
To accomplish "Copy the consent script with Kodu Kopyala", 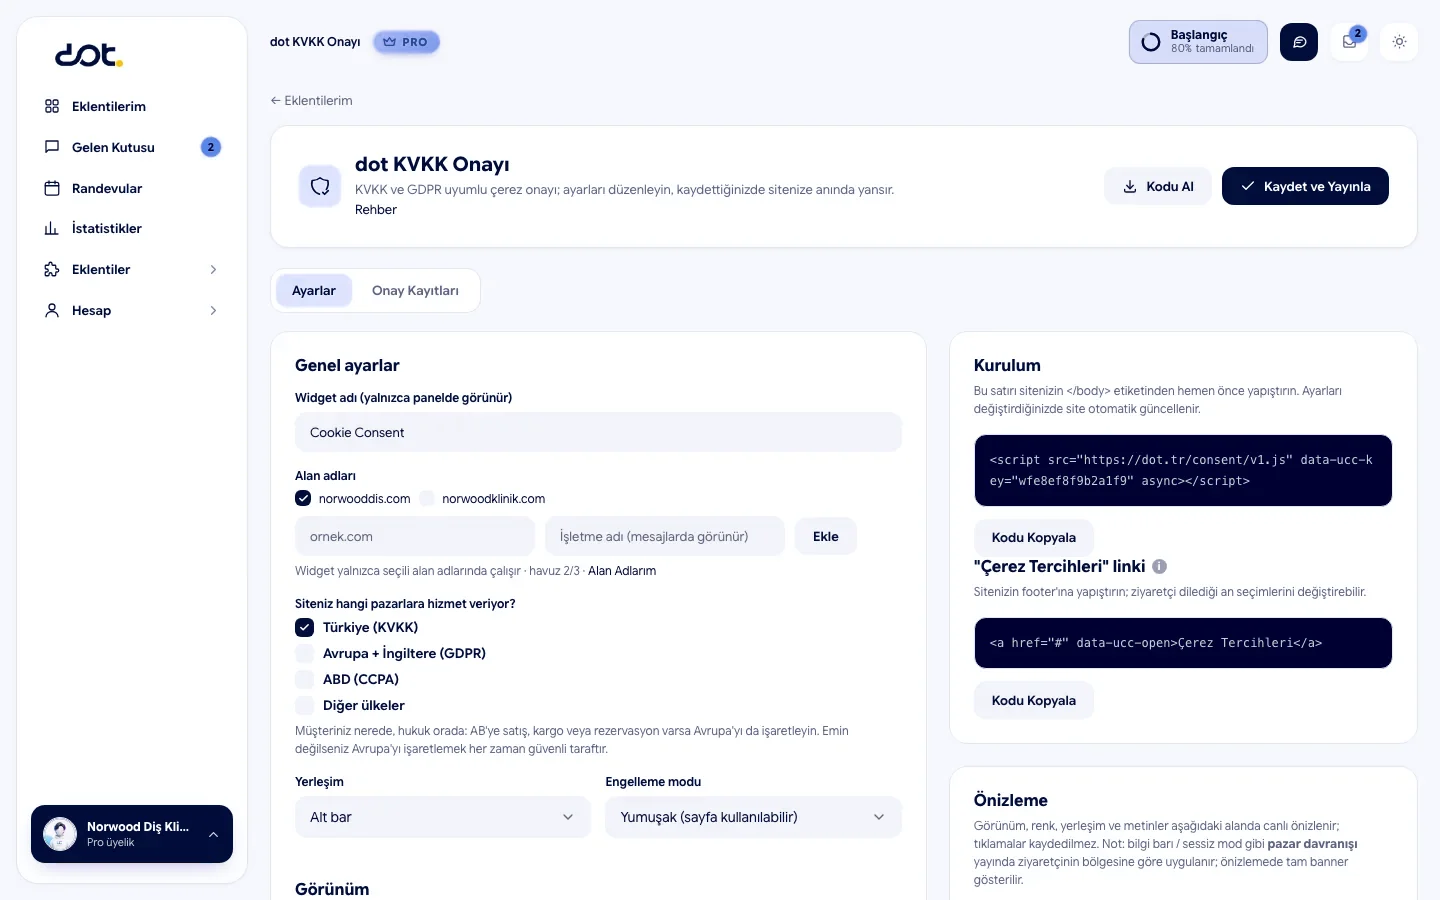I will [1033, 537].
